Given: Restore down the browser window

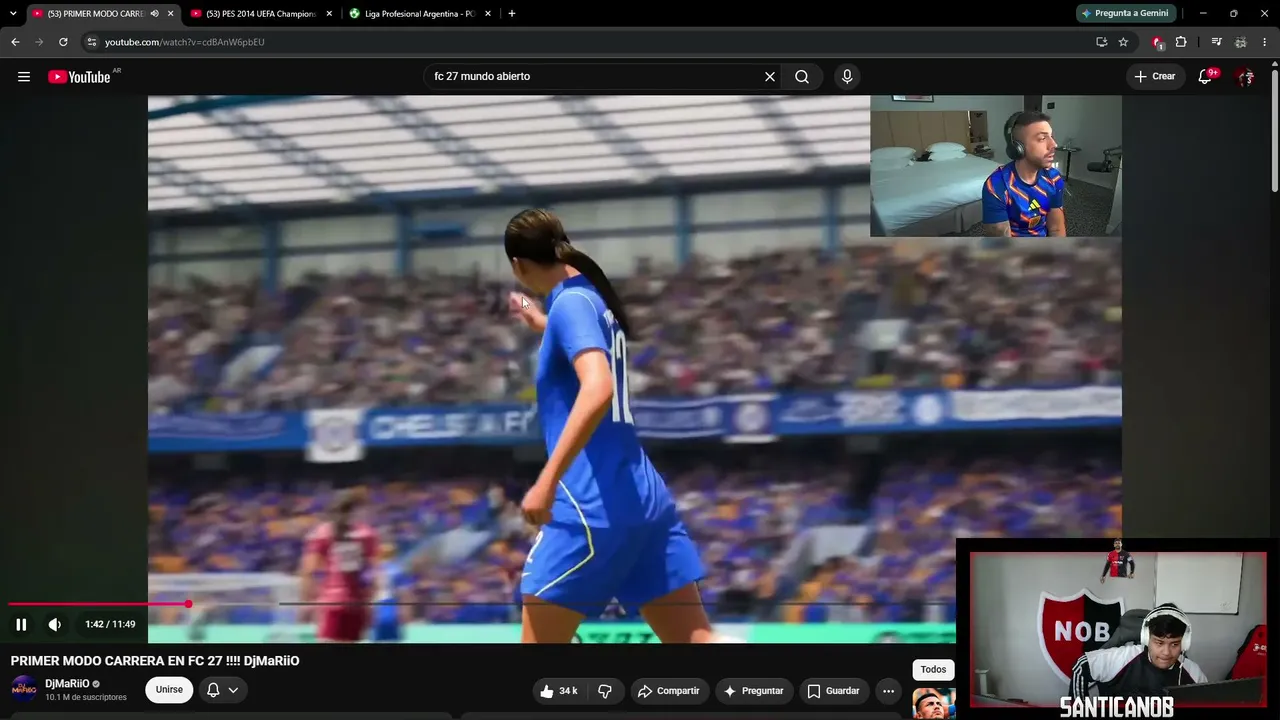Looking at the screenshot, I should [1234, 14].
